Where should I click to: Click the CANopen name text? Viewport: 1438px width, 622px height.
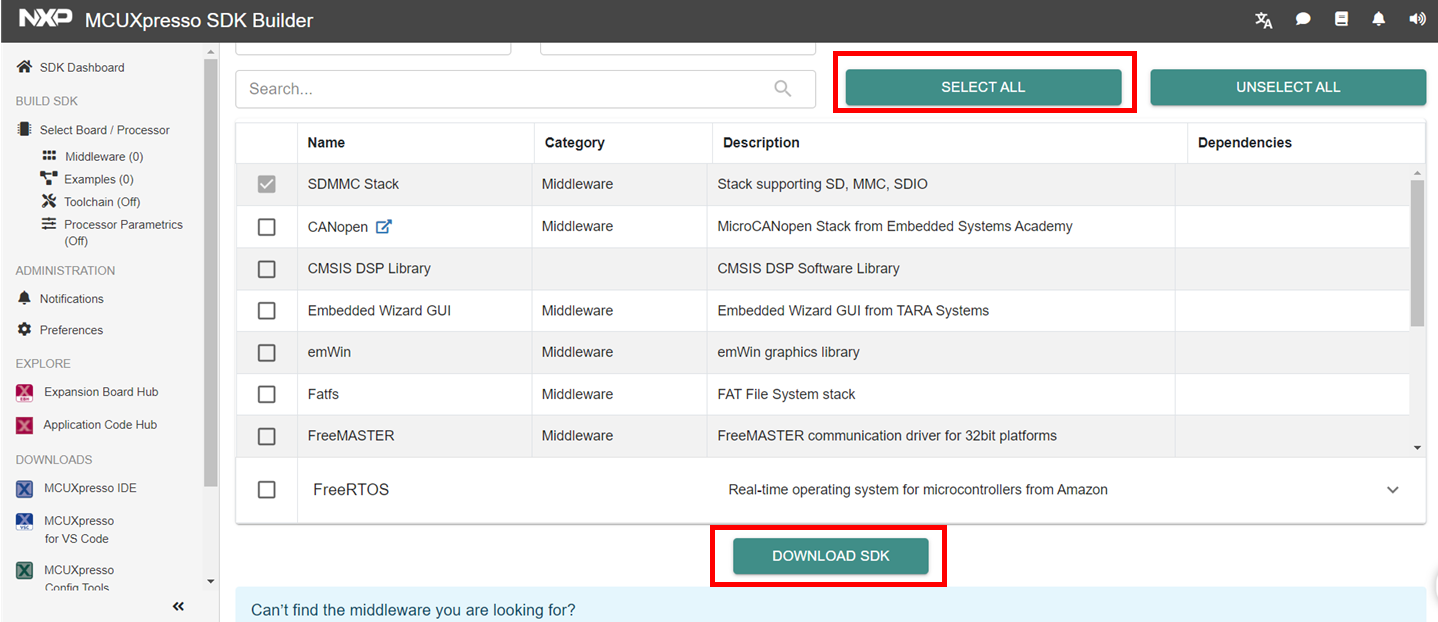point(338,227)
